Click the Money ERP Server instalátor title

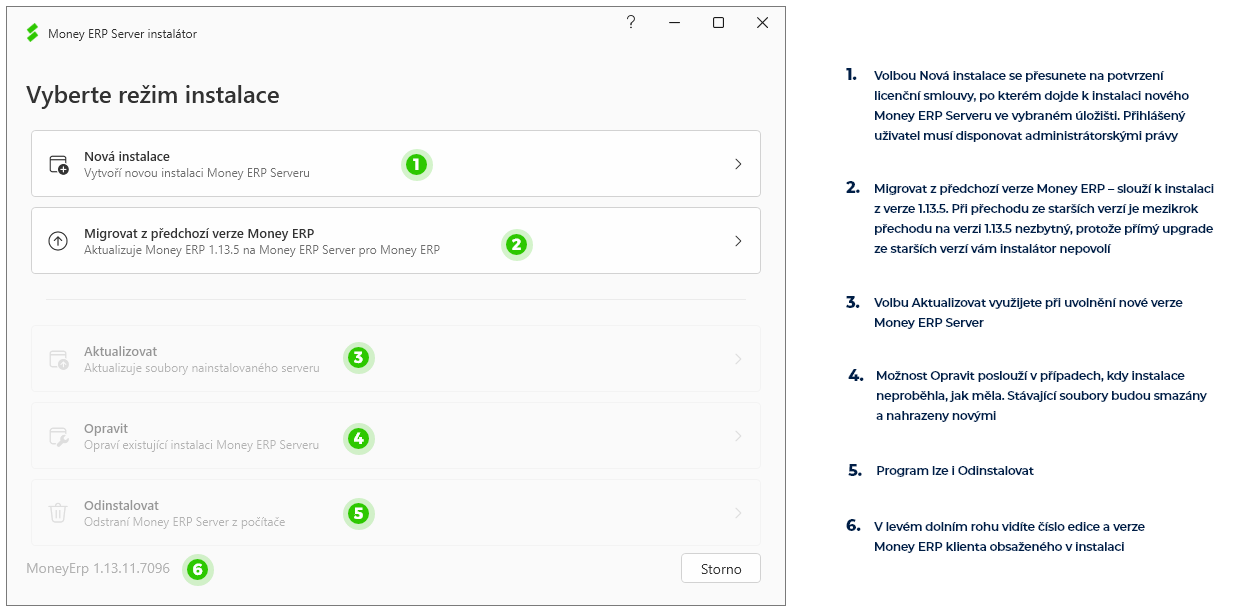click(x=122, y=34)
